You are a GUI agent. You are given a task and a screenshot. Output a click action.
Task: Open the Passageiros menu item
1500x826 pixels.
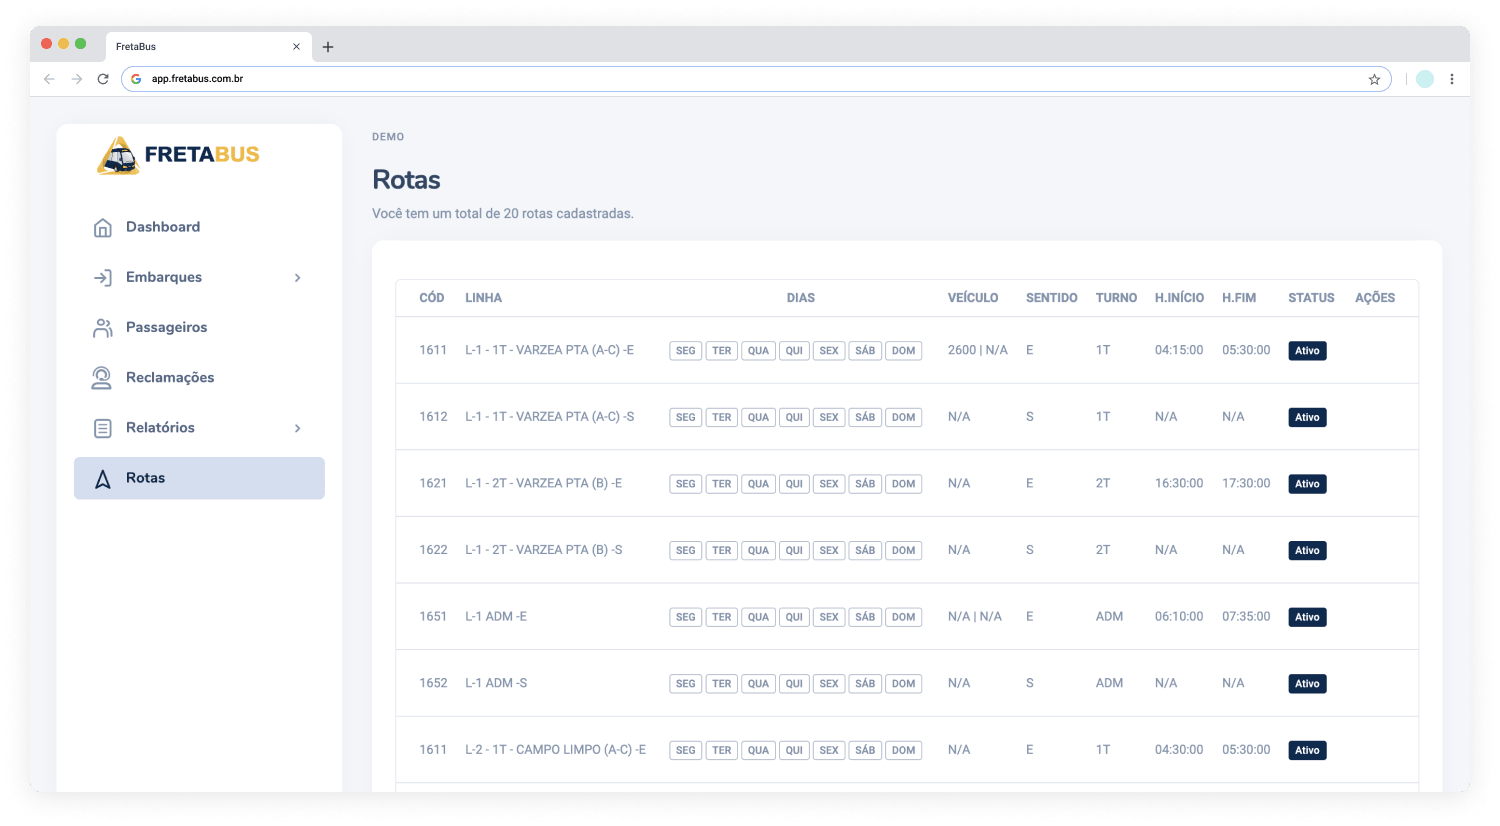[166, 328]
